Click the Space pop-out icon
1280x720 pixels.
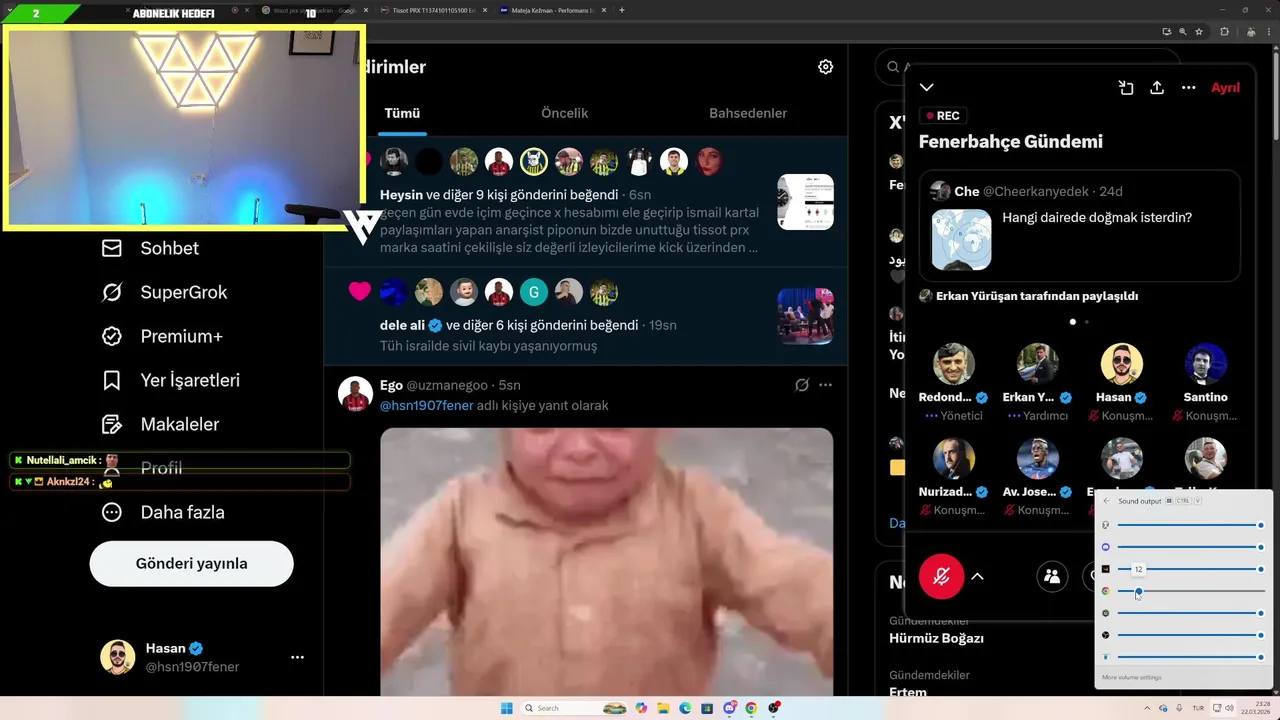point(1126,88)
